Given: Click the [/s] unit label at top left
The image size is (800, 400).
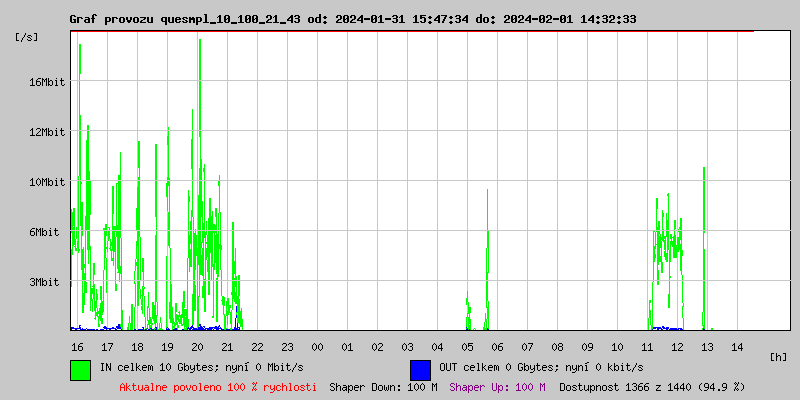Looking at the screenshot, I should coord(27,37).
